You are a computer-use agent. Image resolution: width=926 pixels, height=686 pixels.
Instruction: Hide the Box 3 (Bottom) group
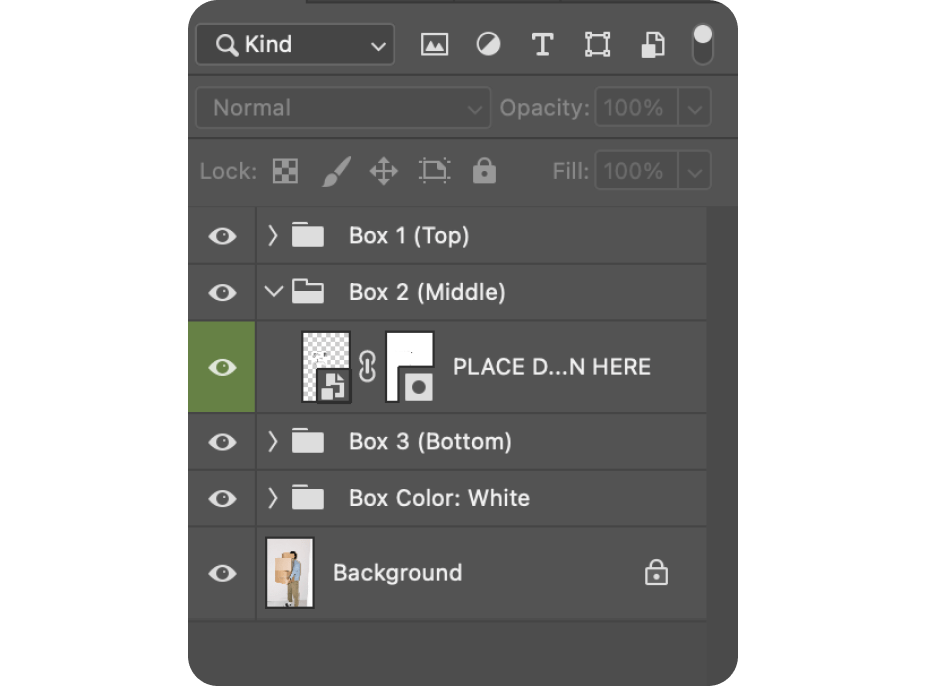[221, 441]
